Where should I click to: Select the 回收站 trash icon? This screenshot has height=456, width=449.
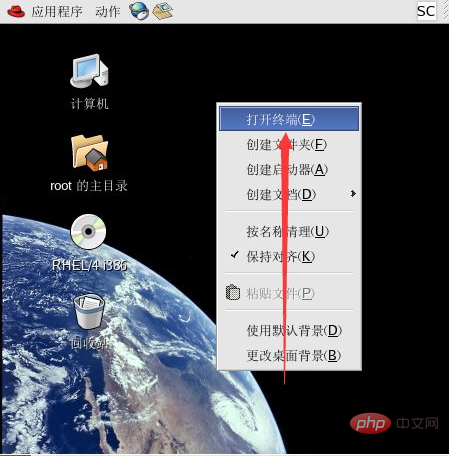click(89, 312)
